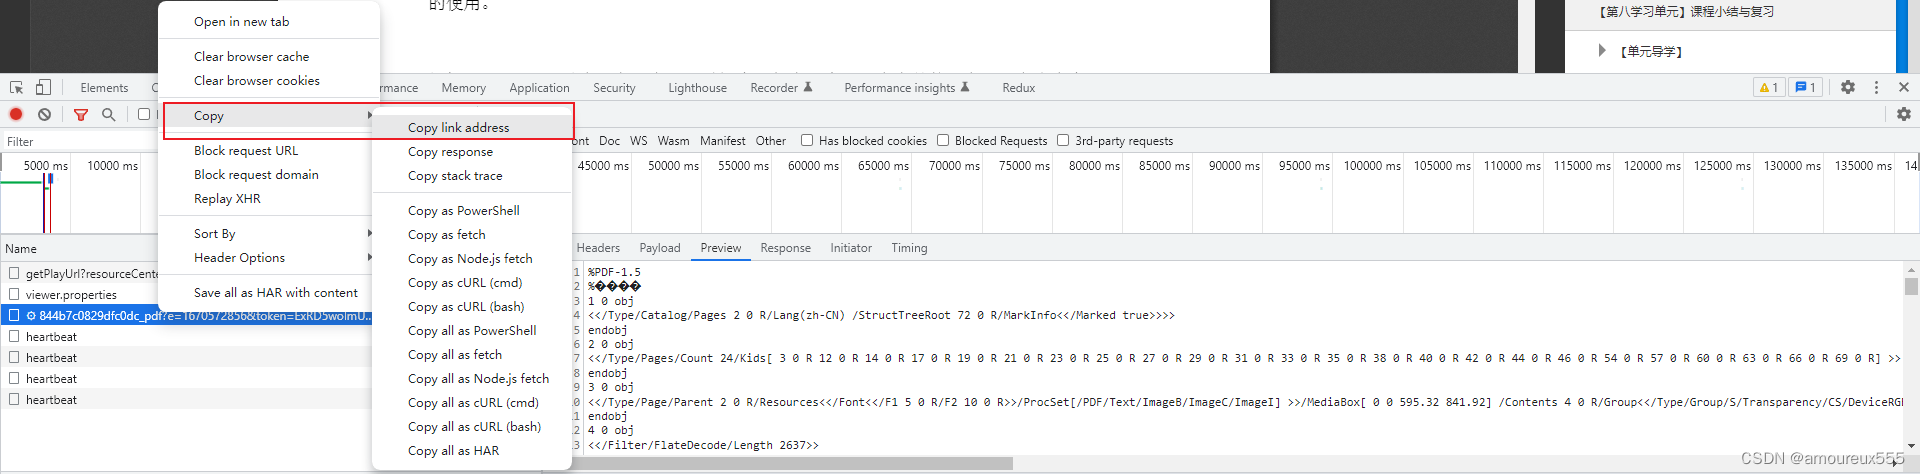Filter requests by Manifest type
Image resolution: width=1920 pixels, height=474 pixels.
[723, 141]
